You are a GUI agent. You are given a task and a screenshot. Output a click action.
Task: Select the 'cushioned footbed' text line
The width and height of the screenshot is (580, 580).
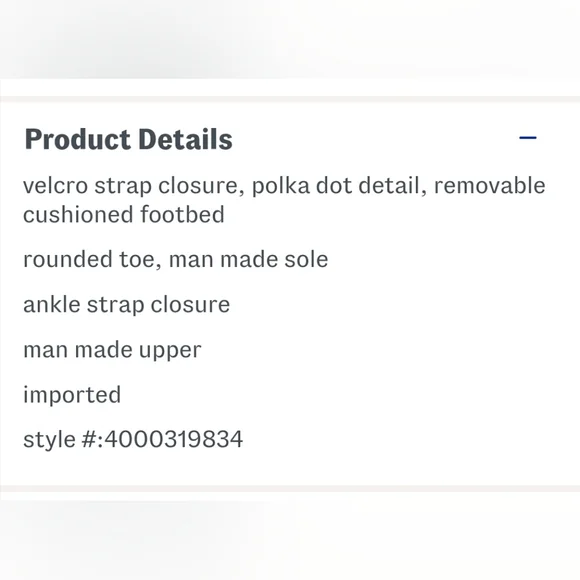click(x=124, y=215)
